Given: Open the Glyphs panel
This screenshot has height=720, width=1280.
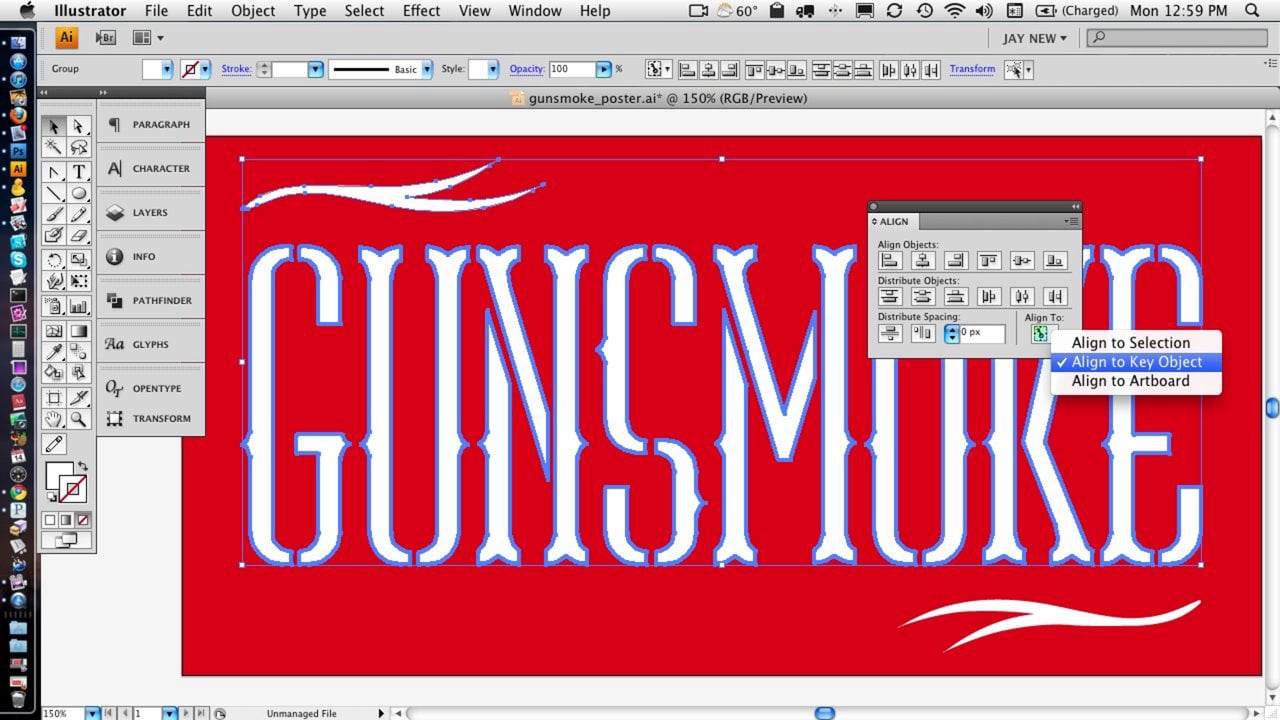Looking at the screenshot, I should point(151,344).
